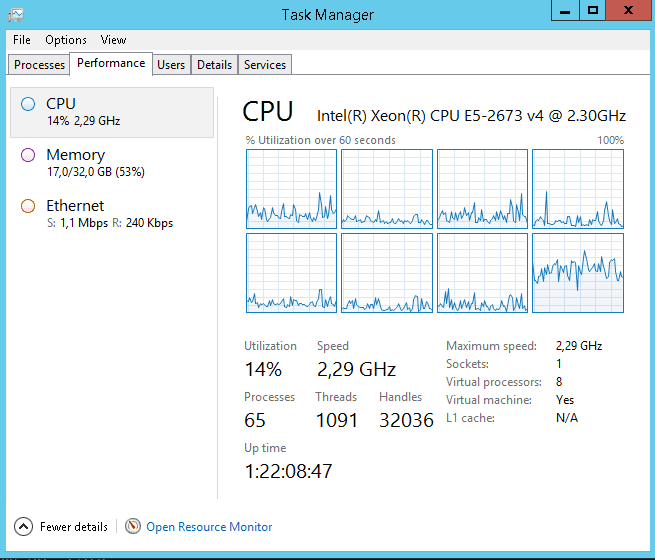Image resolution: width=655 pixels, height=560 pixels.
Task: Click the Open Resource Monitor link
Action: coord(209,527)
